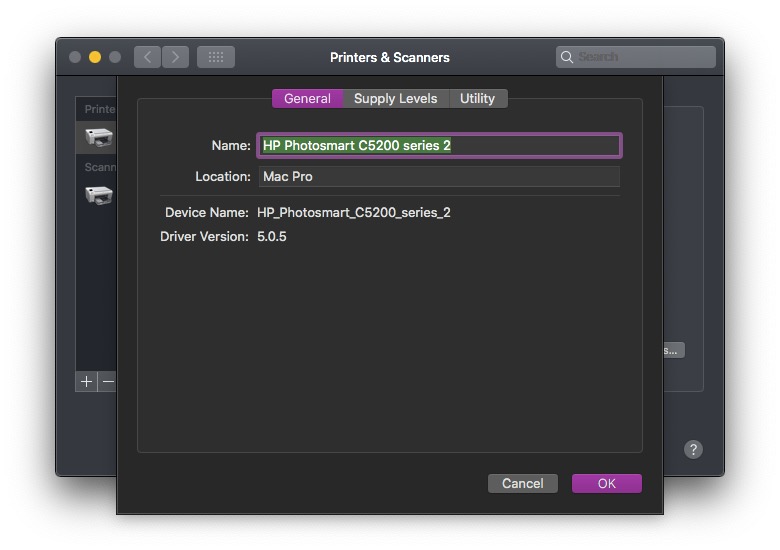
Task: Open the Utility tab
Action: [477, 98]
